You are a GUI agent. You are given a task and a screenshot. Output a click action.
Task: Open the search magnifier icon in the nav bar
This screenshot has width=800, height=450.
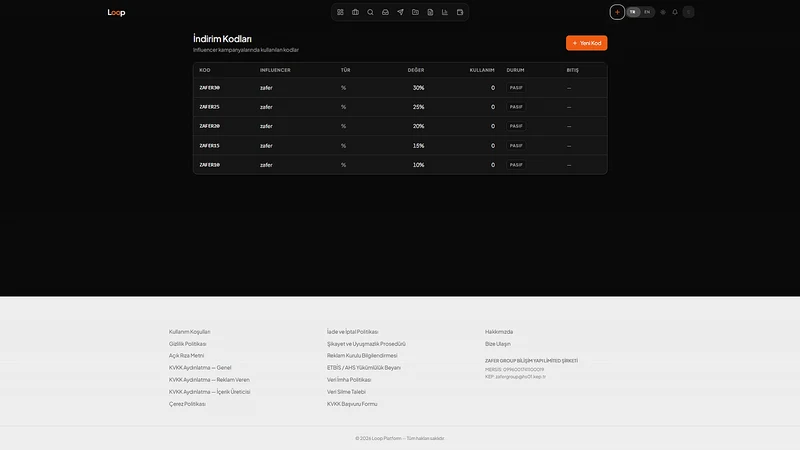coord(370,12)
